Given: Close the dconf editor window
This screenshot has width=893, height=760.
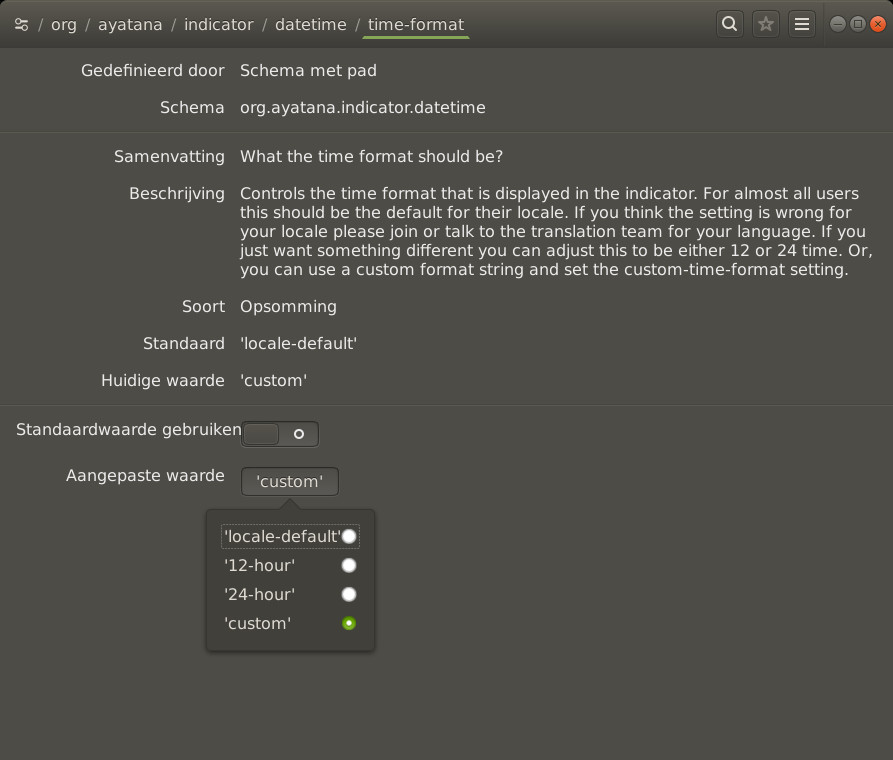Looking at the screenshot, I should [878, 24].
